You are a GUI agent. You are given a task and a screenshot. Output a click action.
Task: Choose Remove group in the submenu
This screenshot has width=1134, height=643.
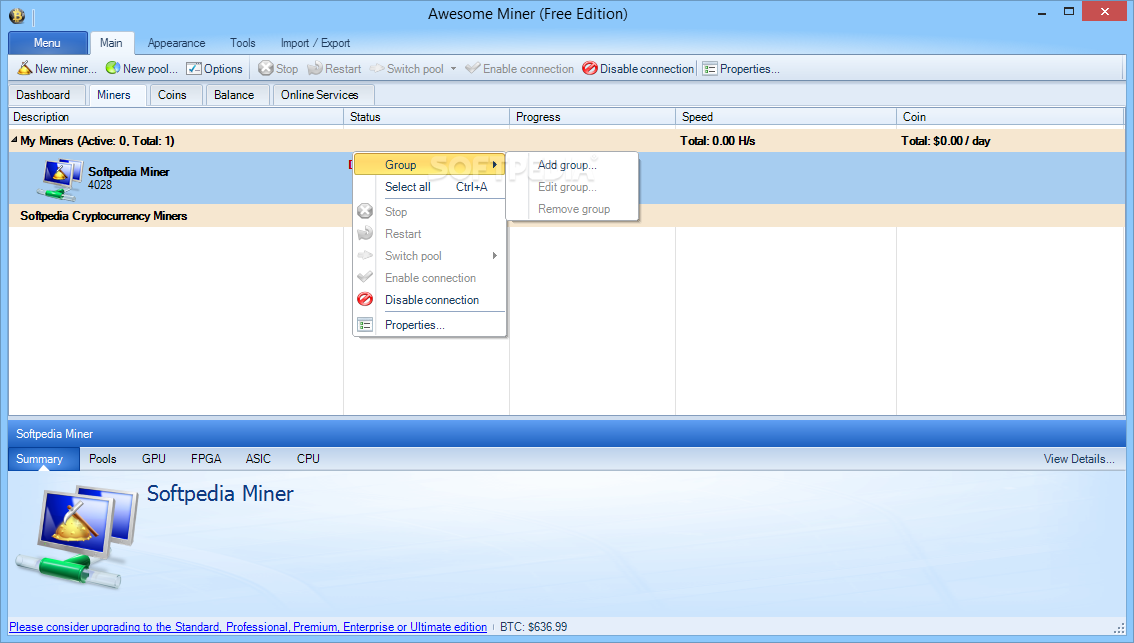point(572,209)
